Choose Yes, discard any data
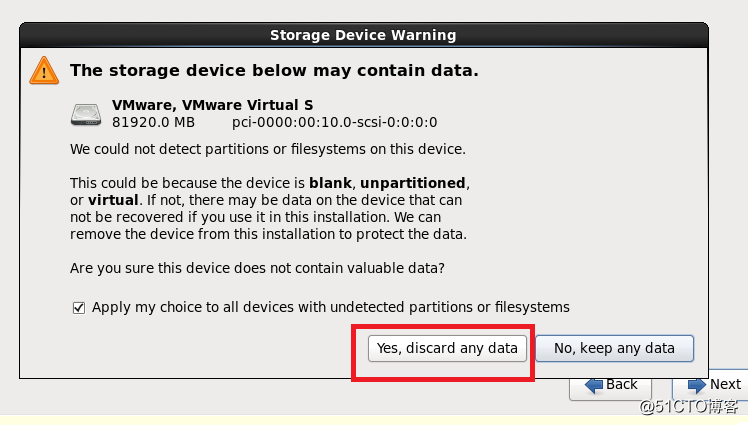This screenshot has width=748, height=425. [447, 348]
